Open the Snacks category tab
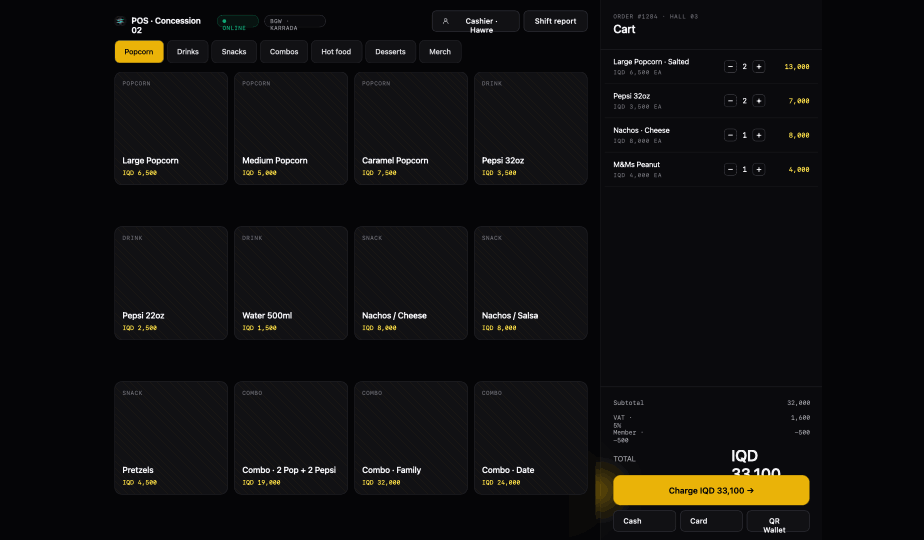The image size is (924, 540). (234, 52)
